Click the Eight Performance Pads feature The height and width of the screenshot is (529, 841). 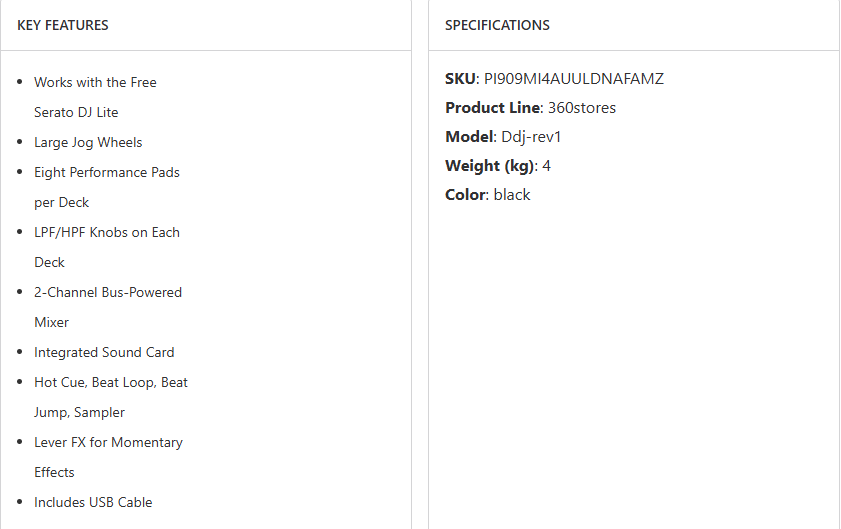(107, 172)
